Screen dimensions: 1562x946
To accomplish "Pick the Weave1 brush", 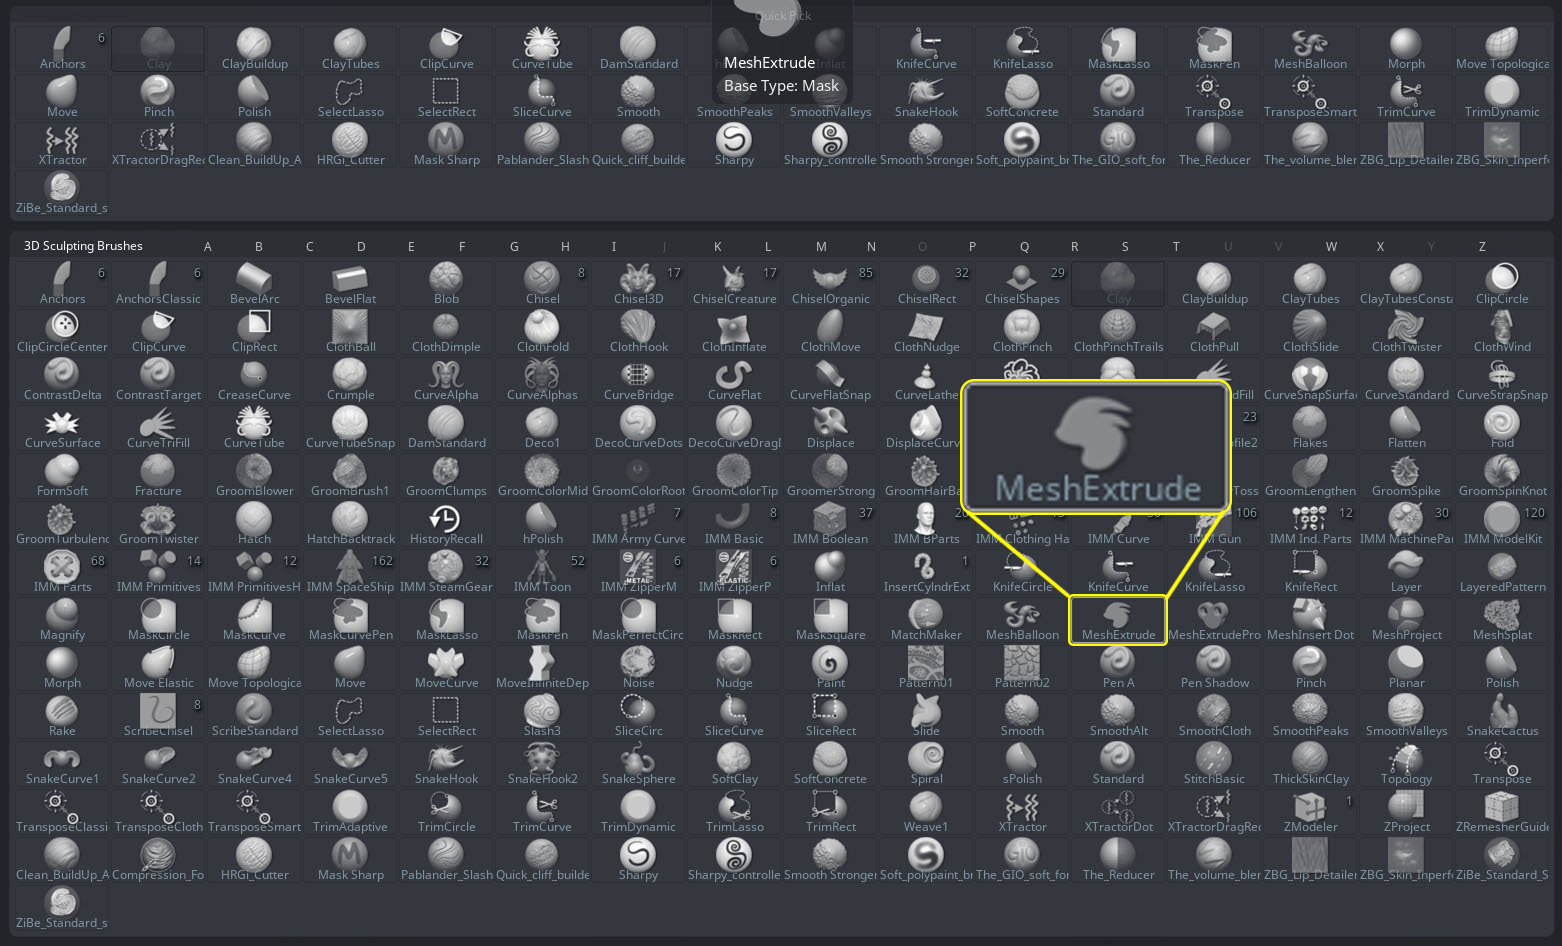I will [x=926, y=813].
